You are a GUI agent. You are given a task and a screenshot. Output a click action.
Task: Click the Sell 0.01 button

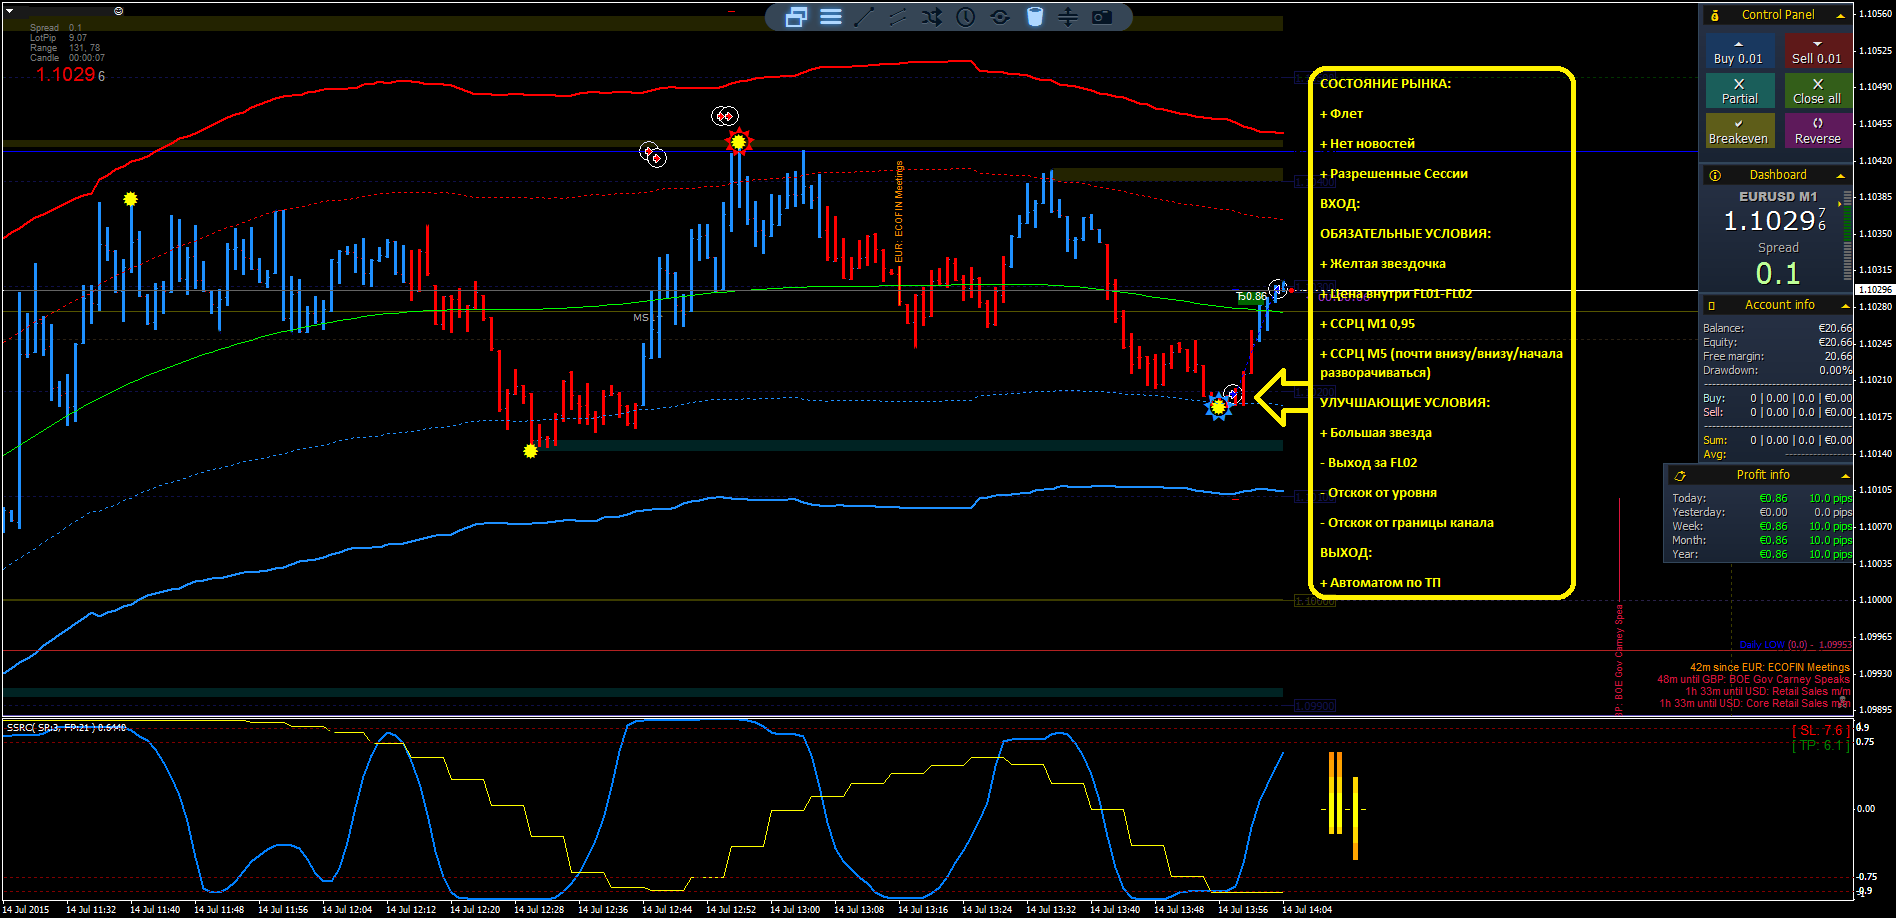1817,52
